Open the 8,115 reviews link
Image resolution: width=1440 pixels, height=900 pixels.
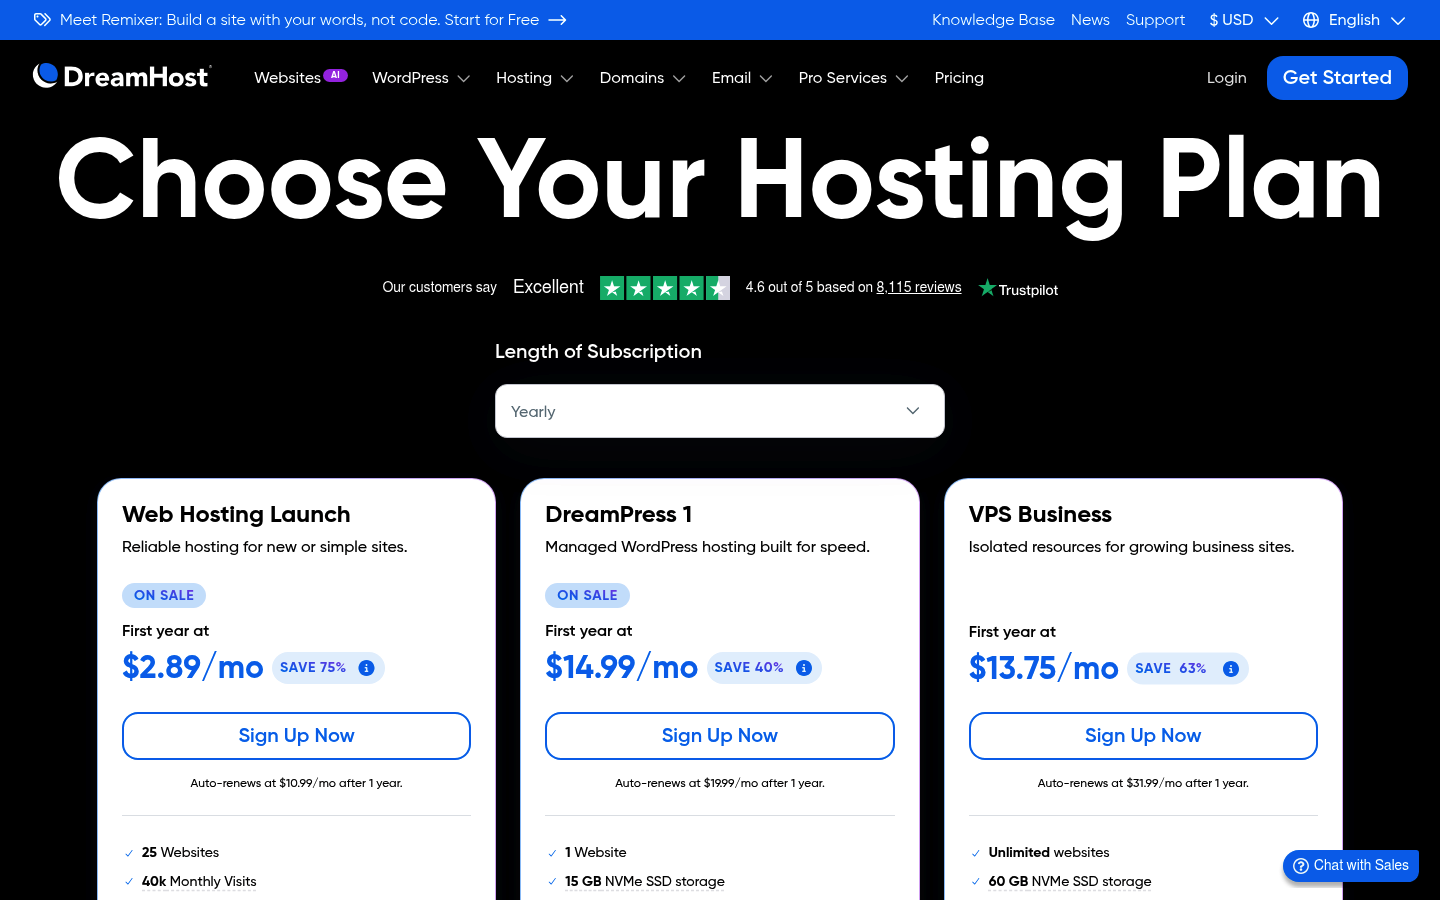pos(918,287)
